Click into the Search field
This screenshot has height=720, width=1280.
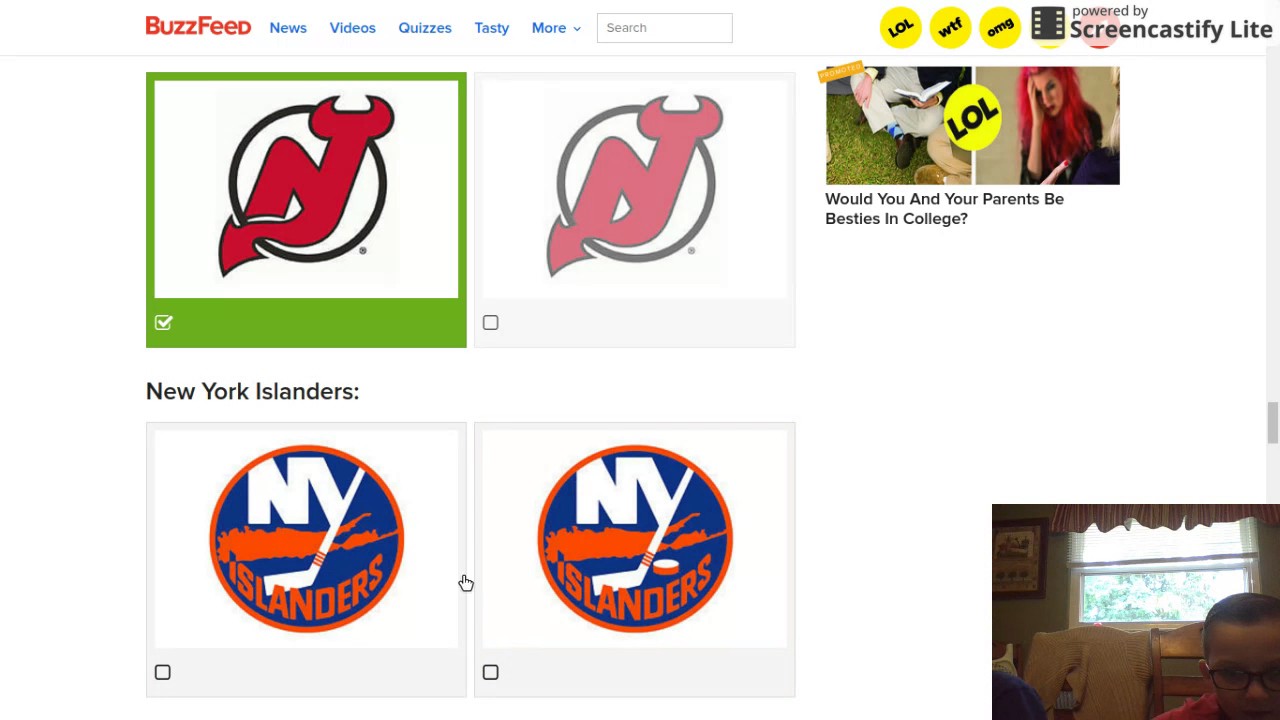664,28
